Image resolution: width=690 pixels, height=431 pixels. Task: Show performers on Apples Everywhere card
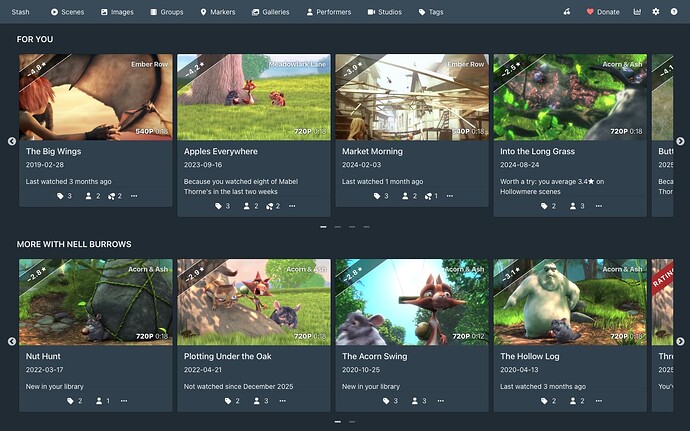coord(250,206)
